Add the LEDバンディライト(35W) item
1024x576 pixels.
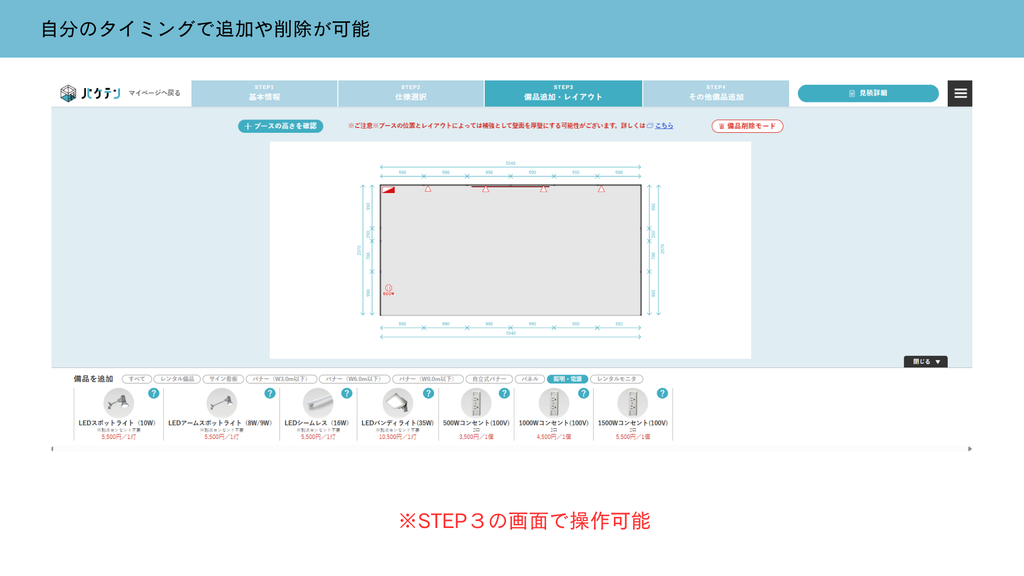click(398, 414)
